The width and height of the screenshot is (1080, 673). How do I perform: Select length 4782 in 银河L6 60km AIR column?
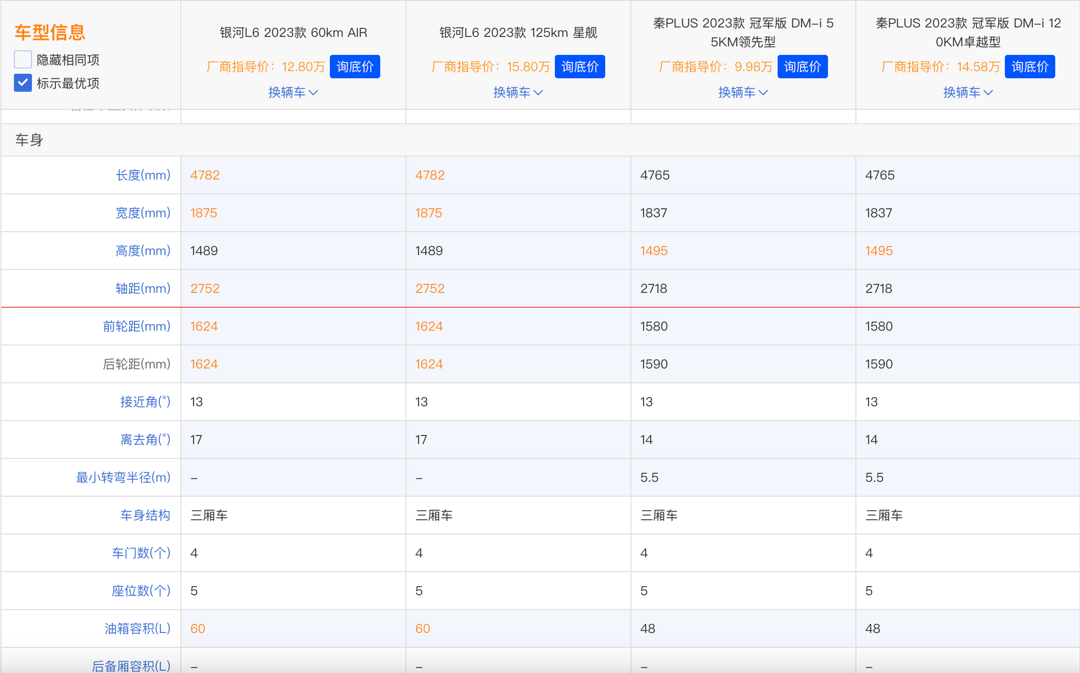(205, 175)
